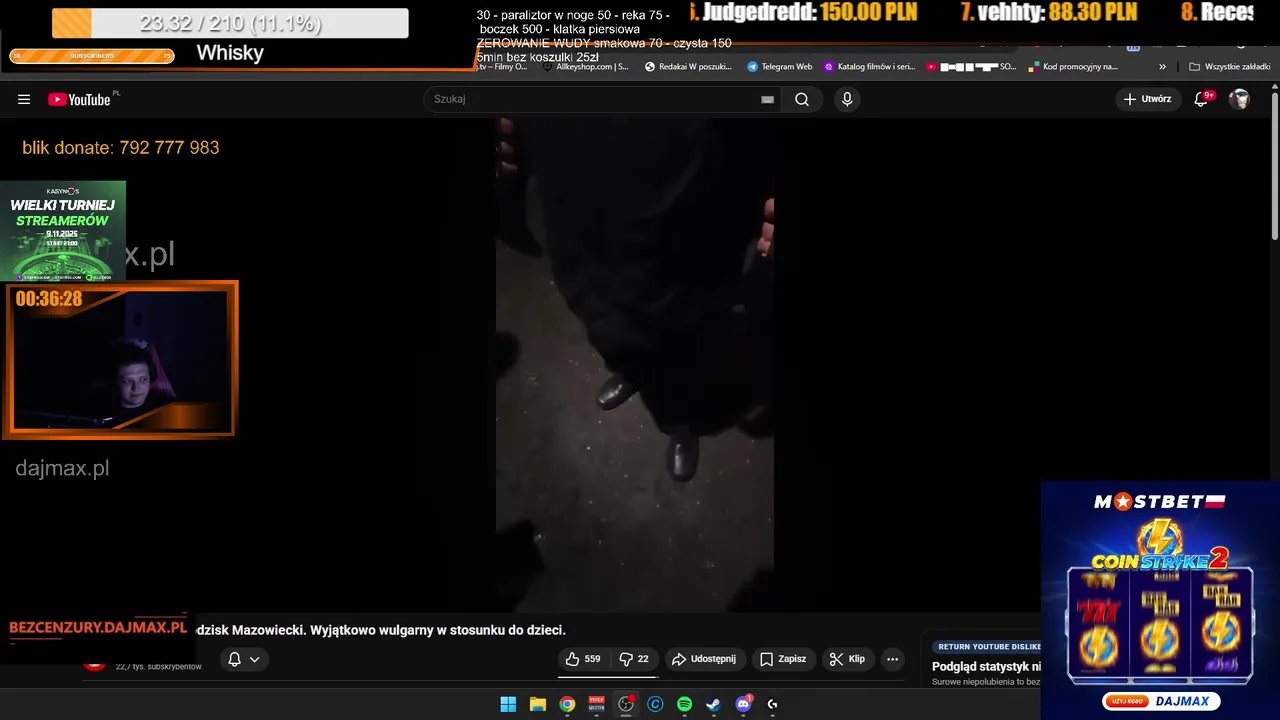Expand the subscription notification bell dropdown
1280x720 pixels.
tap(244, 659)
